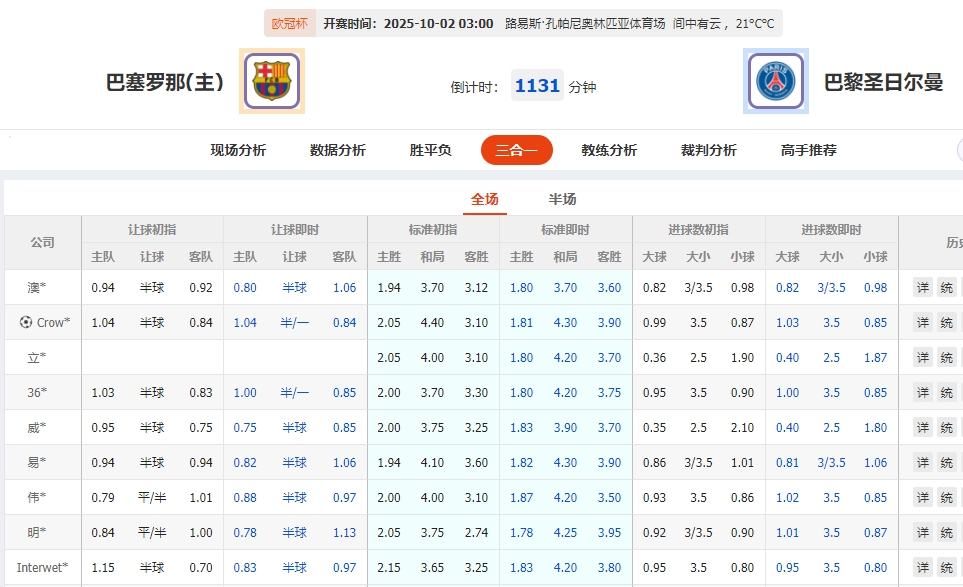Click the countdown value 1131 minutes

[537, 86]
